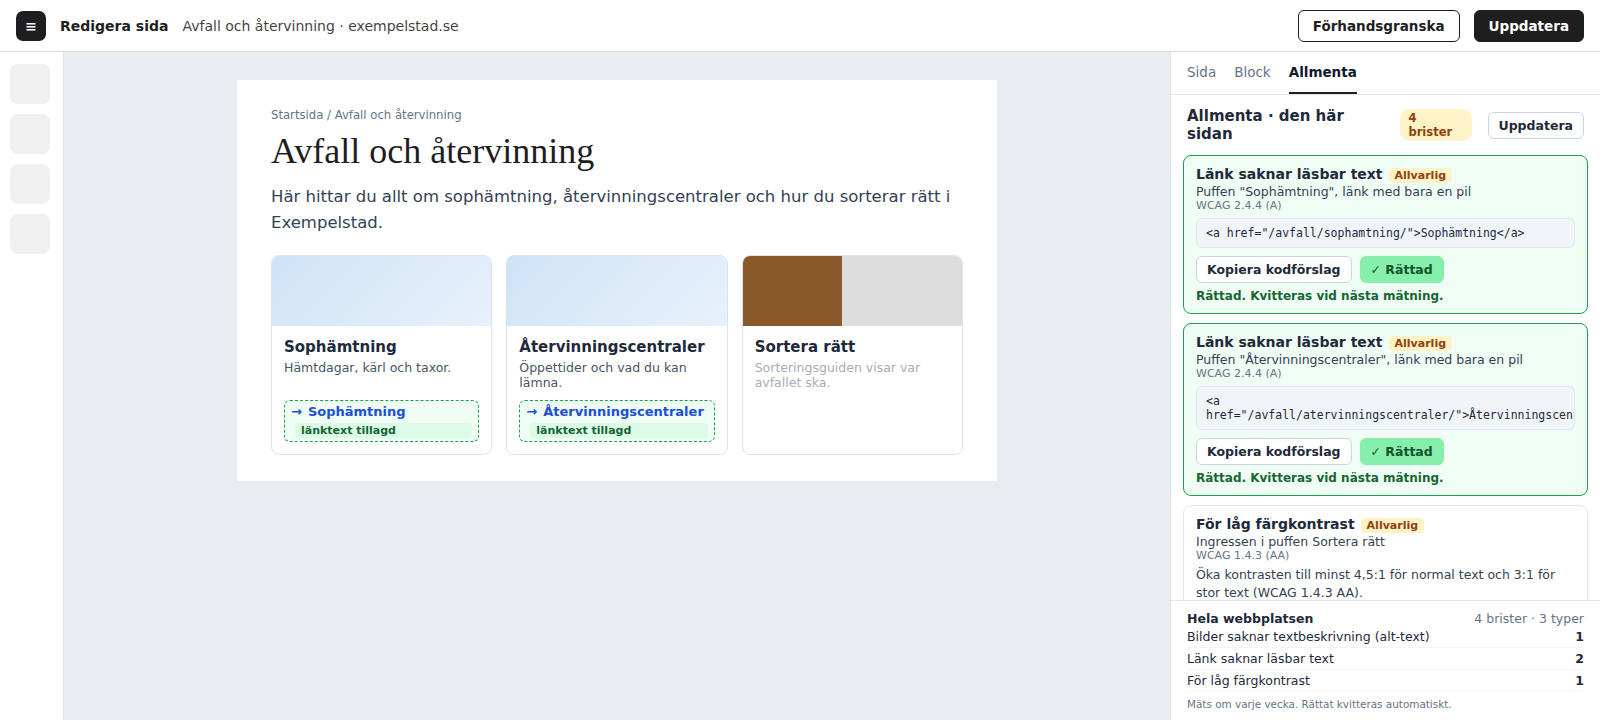
Task: Click the Bilder saknar textbeskrivning site-wide row
Action: click(x=1385, y=637)
